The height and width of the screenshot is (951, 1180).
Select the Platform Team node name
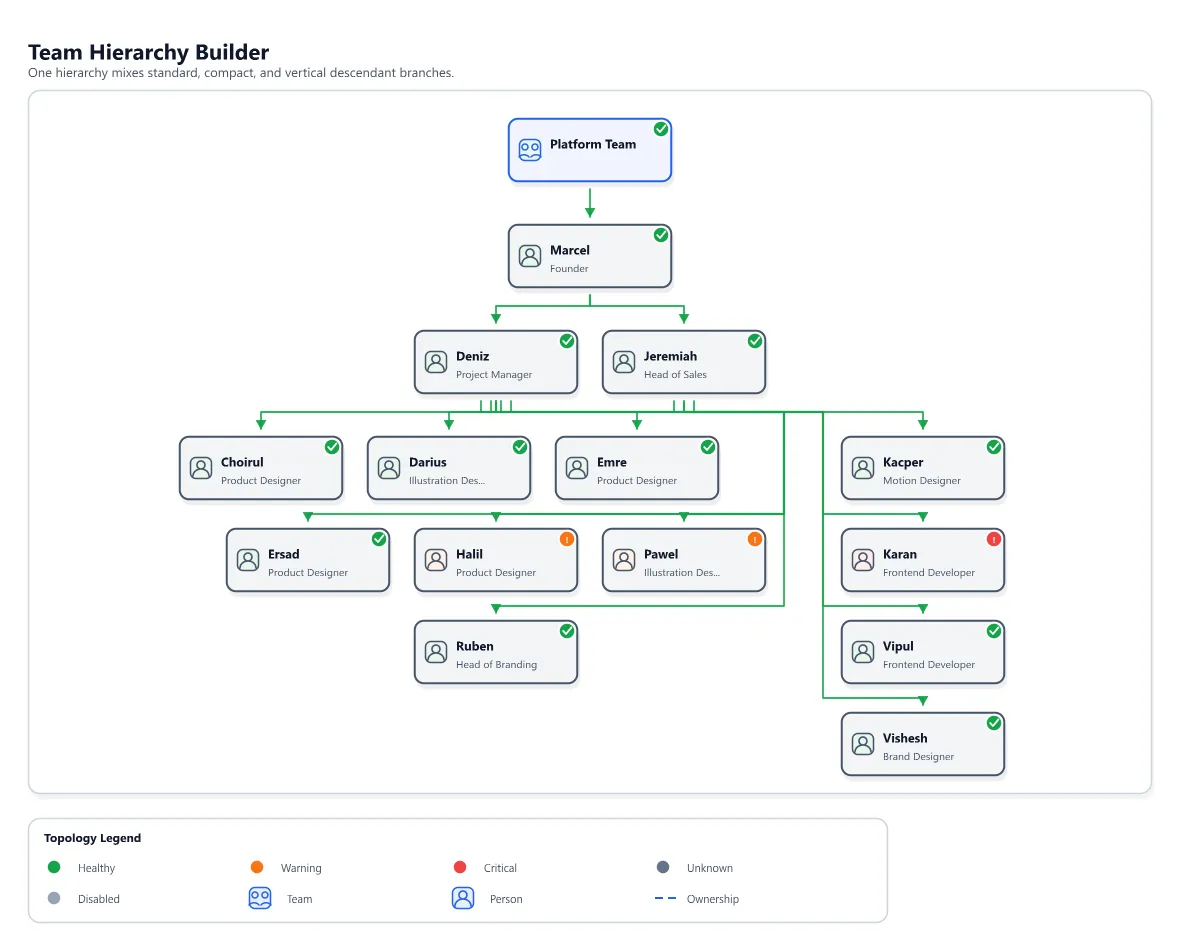[593, 144]
